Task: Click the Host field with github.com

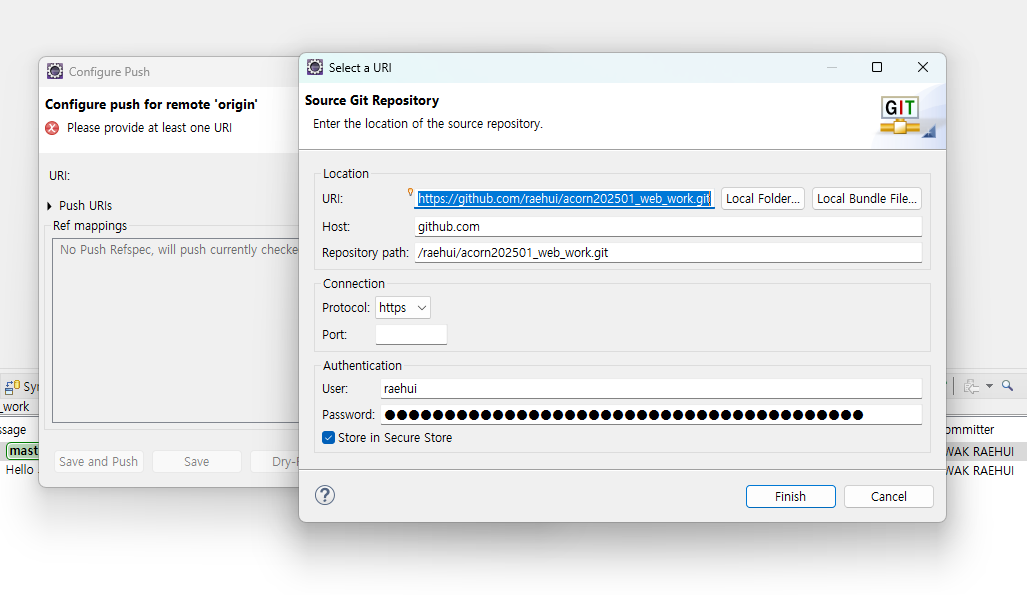Action: click(668, 227)
